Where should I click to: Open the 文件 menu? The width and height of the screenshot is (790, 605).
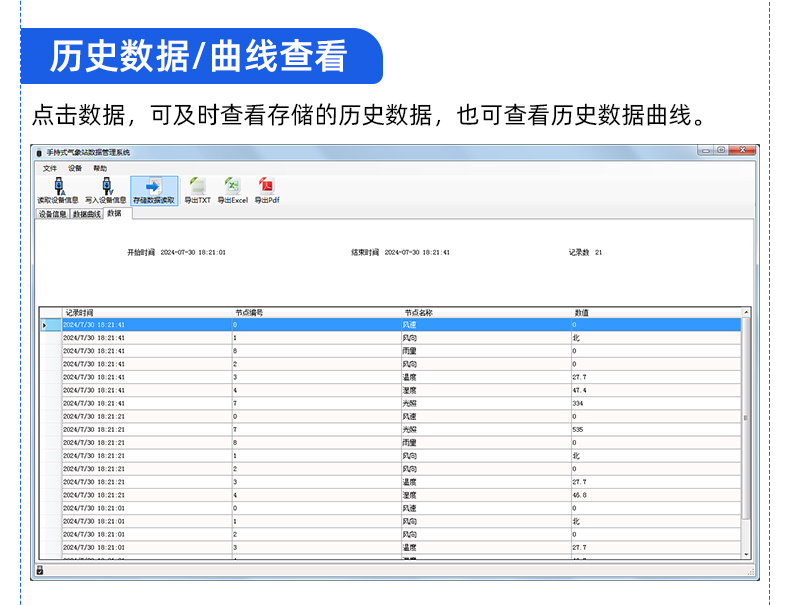click(50, 168)
